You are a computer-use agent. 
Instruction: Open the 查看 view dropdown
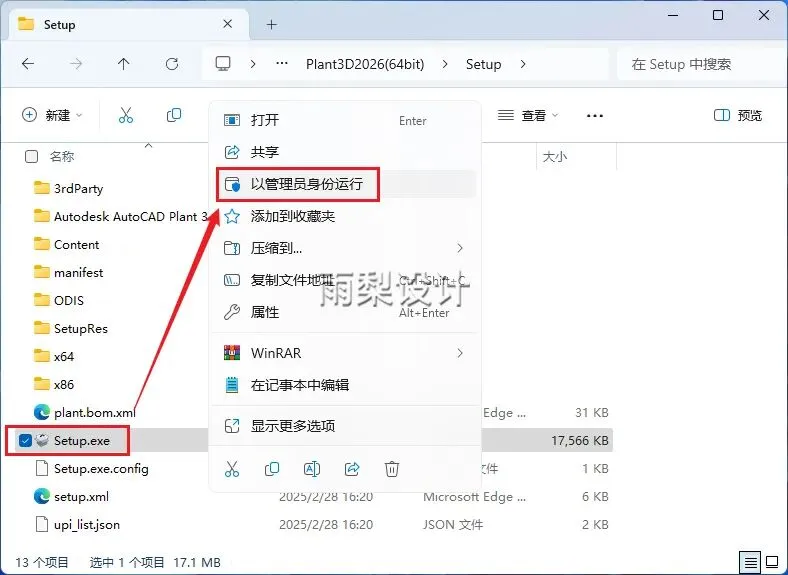(528, 116)
